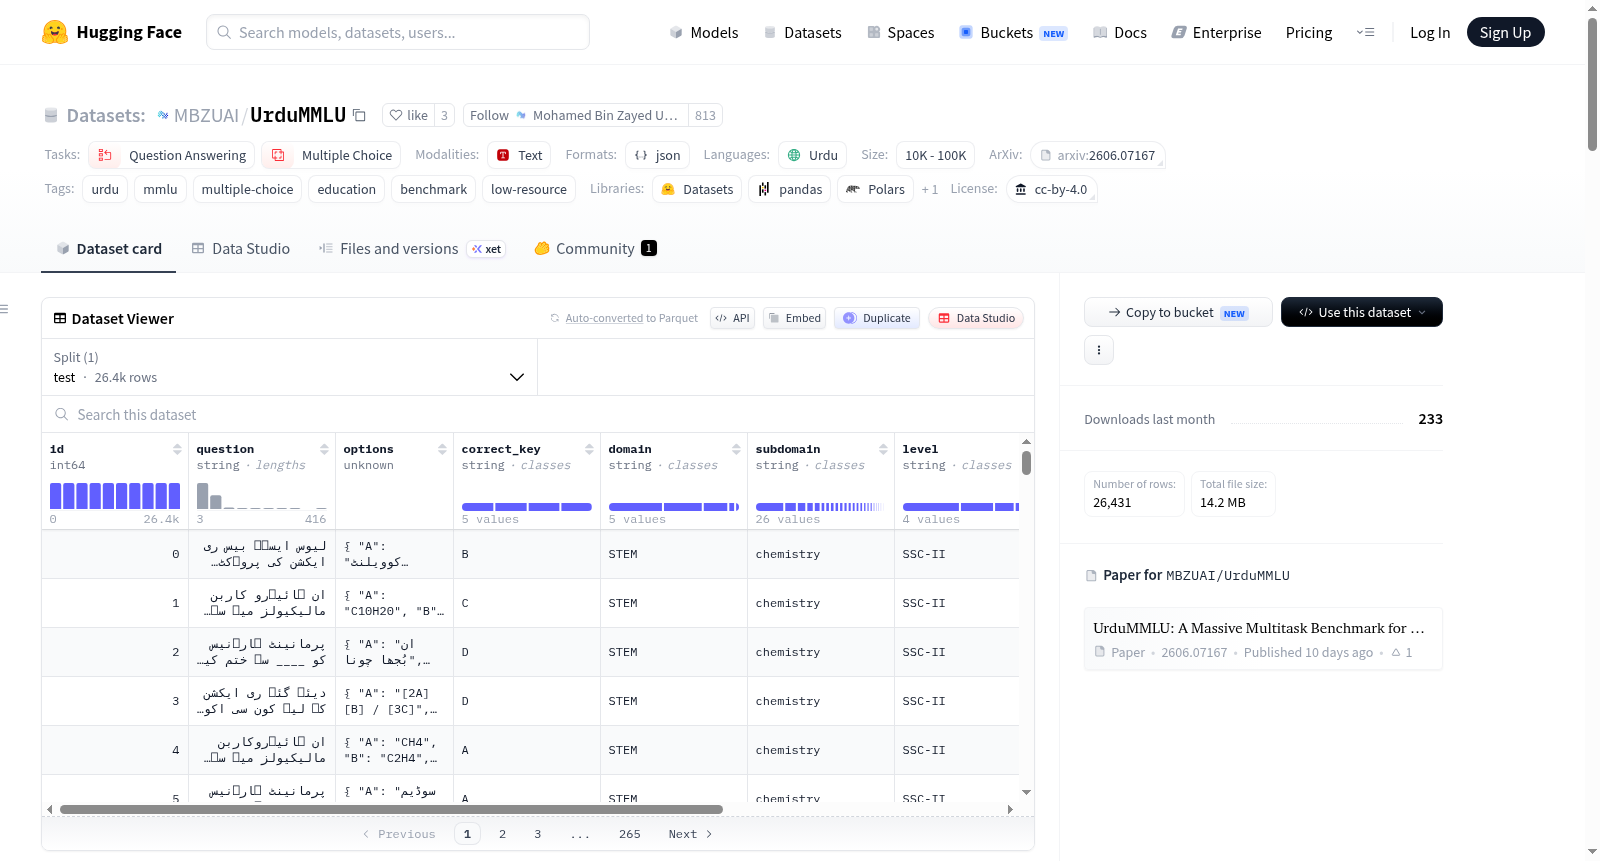
Task: Click the id column distribution histogram
Action: click(115, 495)
